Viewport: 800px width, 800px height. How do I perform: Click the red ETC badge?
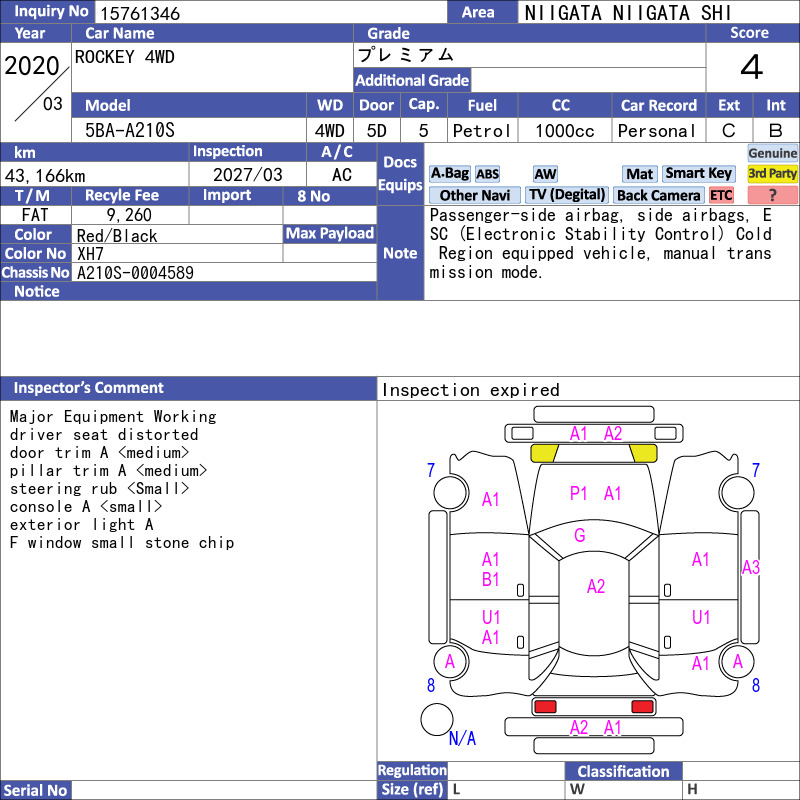721,195
